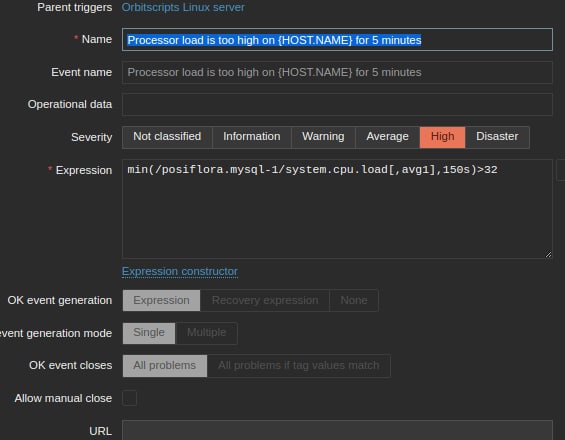
Task: Select the High severity button
Action: 442,137
